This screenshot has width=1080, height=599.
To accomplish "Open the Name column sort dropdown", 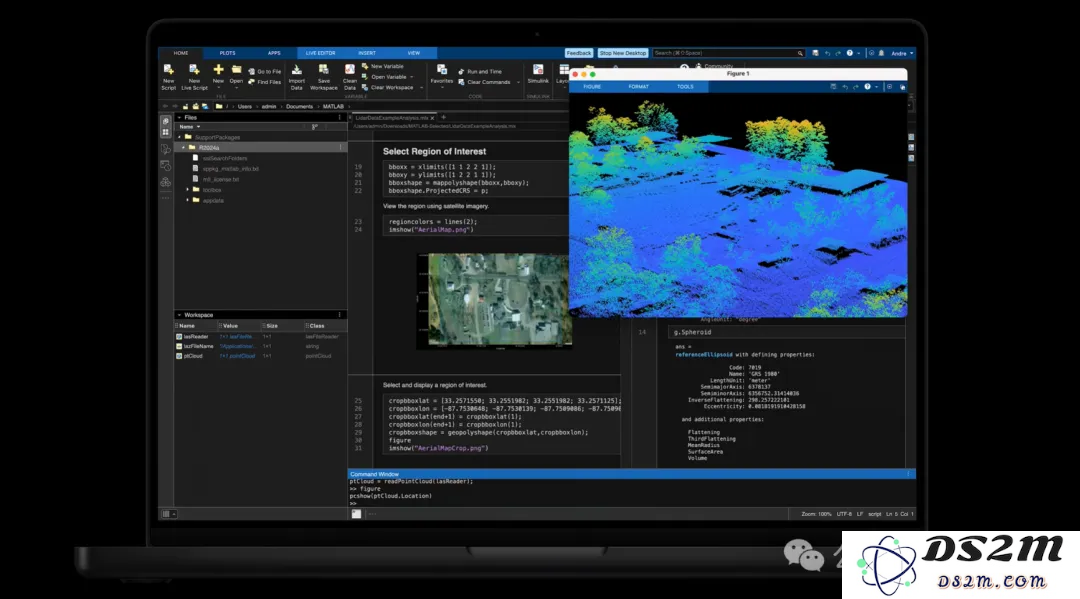I will [198, 127].
